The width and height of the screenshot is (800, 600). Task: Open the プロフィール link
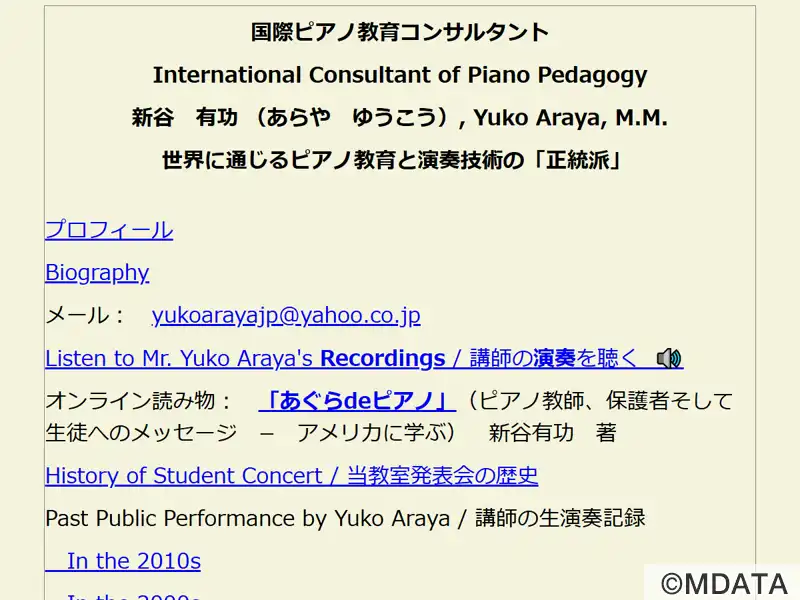(109, 230)
